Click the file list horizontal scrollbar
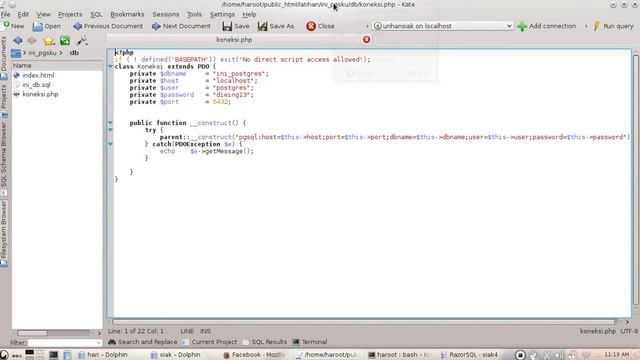This screenshot has height=360, width=640. pyautogui.click(x=33, y=333)
